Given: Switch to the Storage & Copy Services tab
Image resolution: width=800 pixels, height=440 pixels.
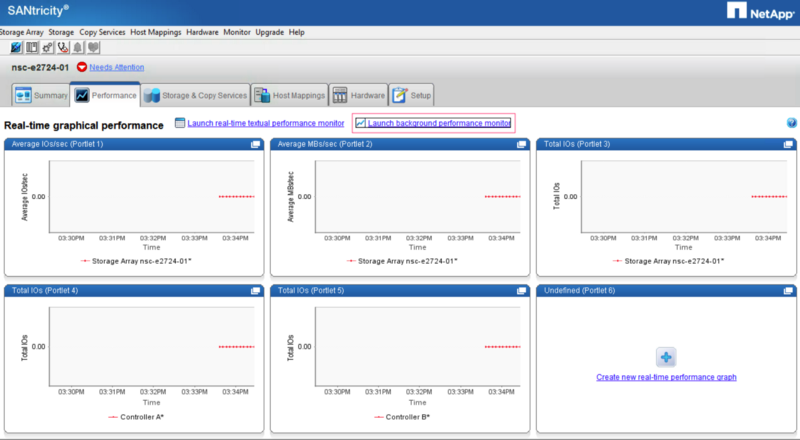Looking at the screenshot, I should 196,96.
